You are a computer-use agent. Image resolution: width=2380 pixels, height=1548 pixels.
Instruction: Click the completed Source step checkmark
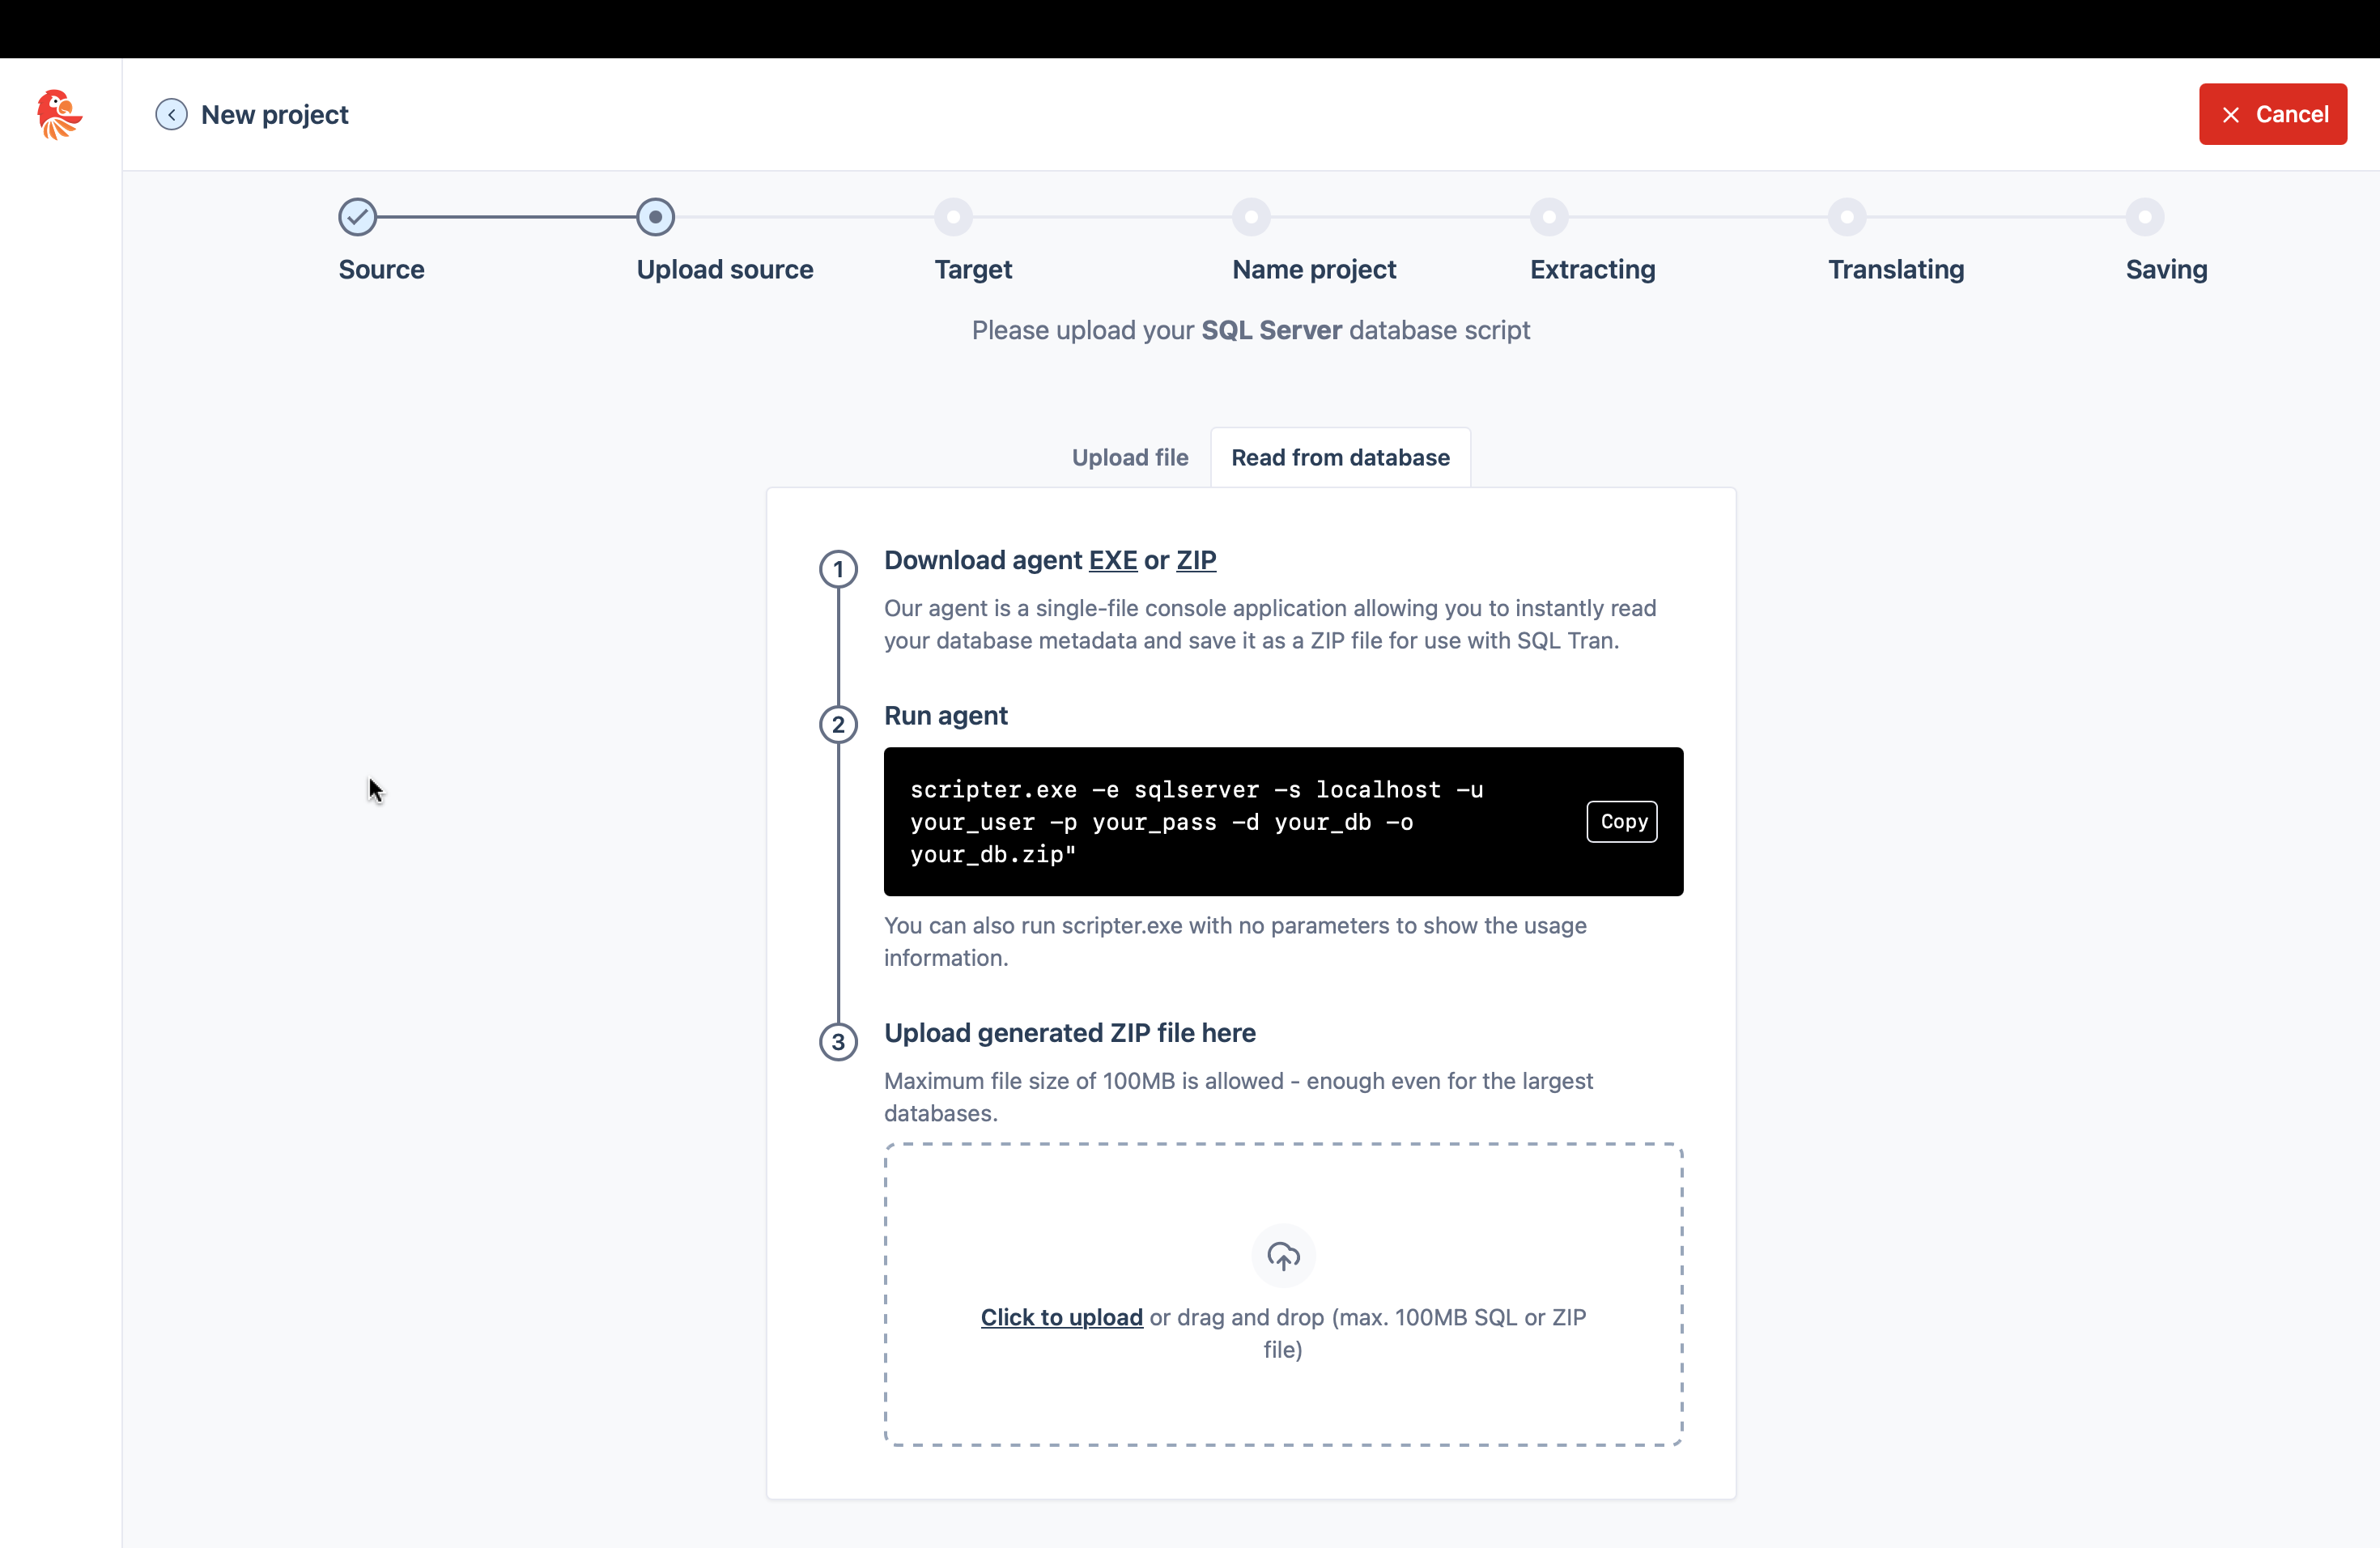357,217
